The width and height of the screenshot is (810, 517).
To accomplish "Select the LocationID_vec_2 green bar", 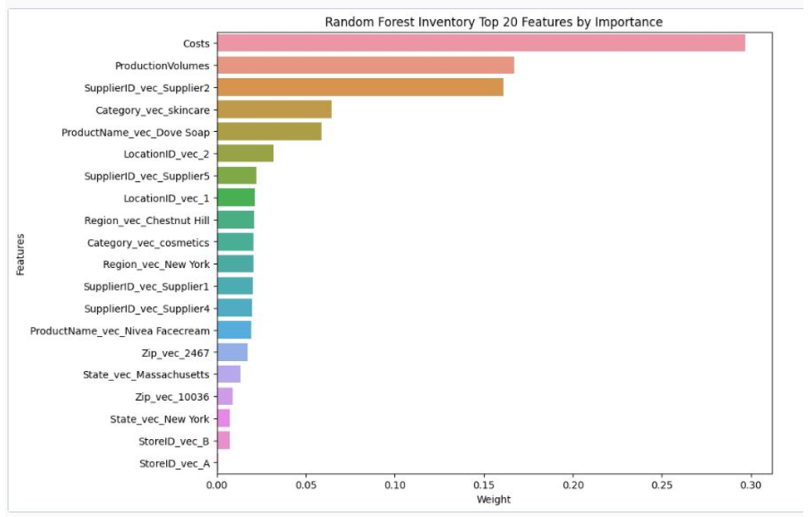I will tap(245, 154).
